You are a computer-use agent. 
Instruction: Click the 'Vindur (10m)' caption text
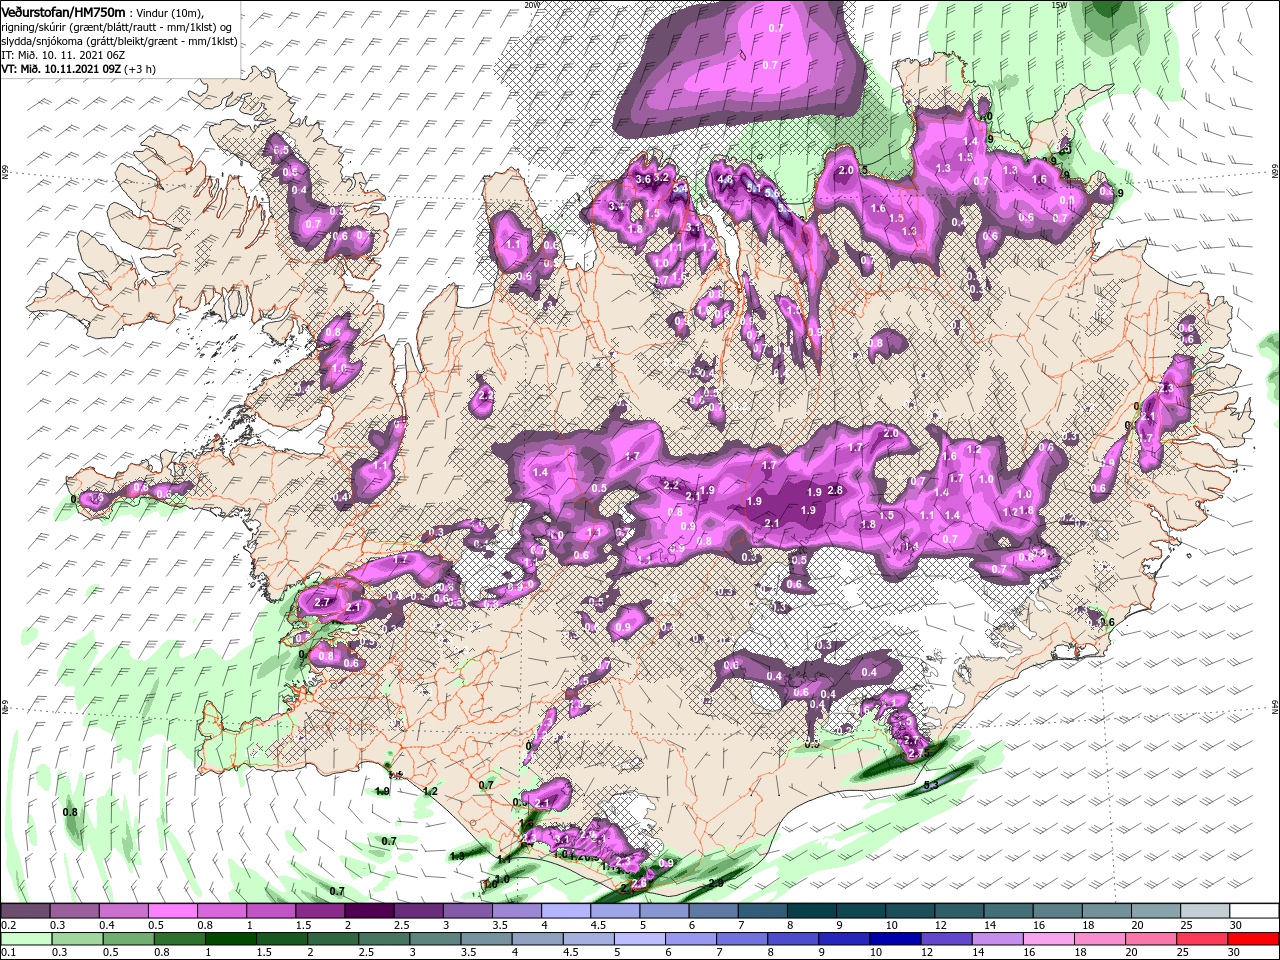[x=171, y=12]
